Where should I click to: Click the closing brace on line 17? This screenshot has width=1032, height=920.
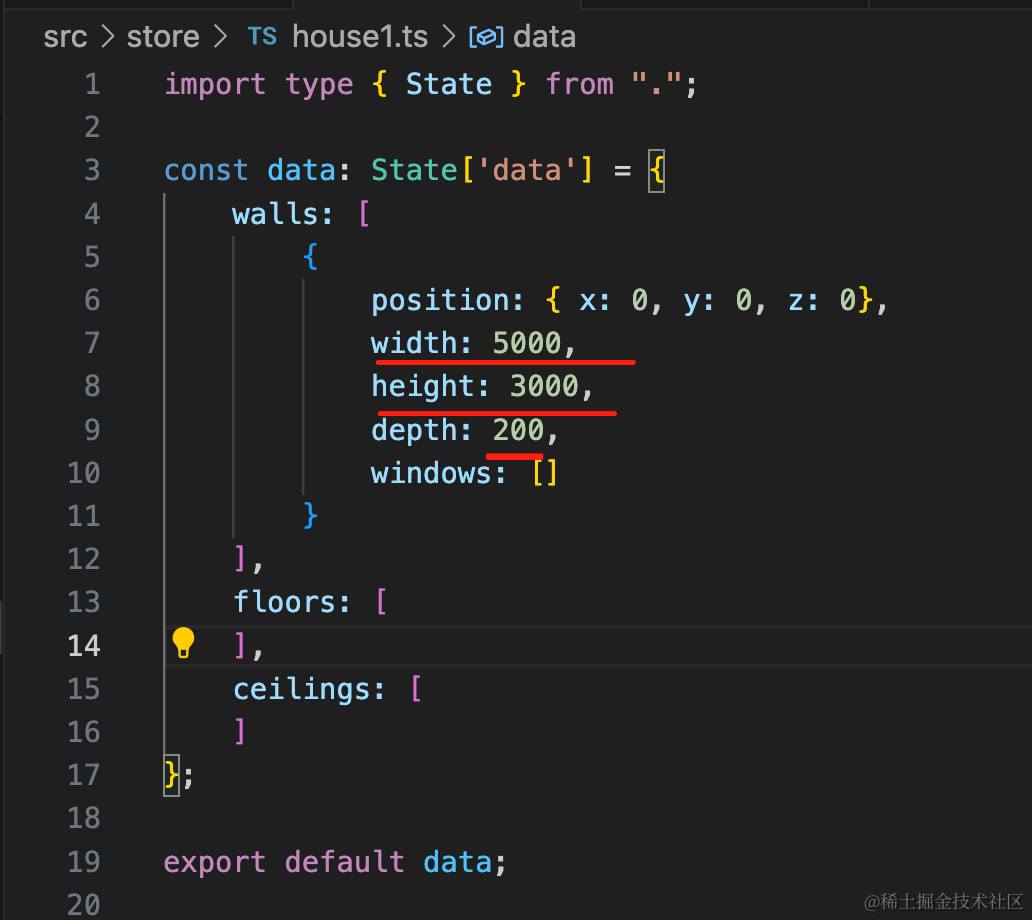171,775
